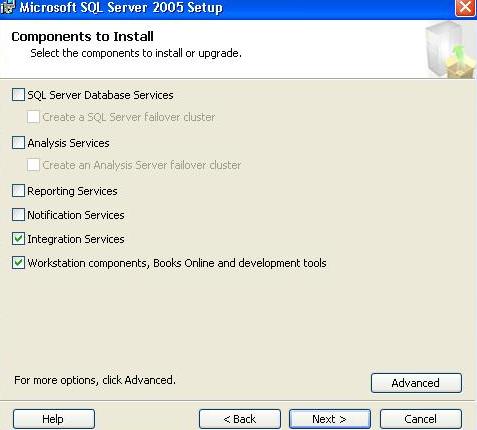477x430 pixels.
Task: Select the Notification Services checkbox
Action: pos(18,215)
